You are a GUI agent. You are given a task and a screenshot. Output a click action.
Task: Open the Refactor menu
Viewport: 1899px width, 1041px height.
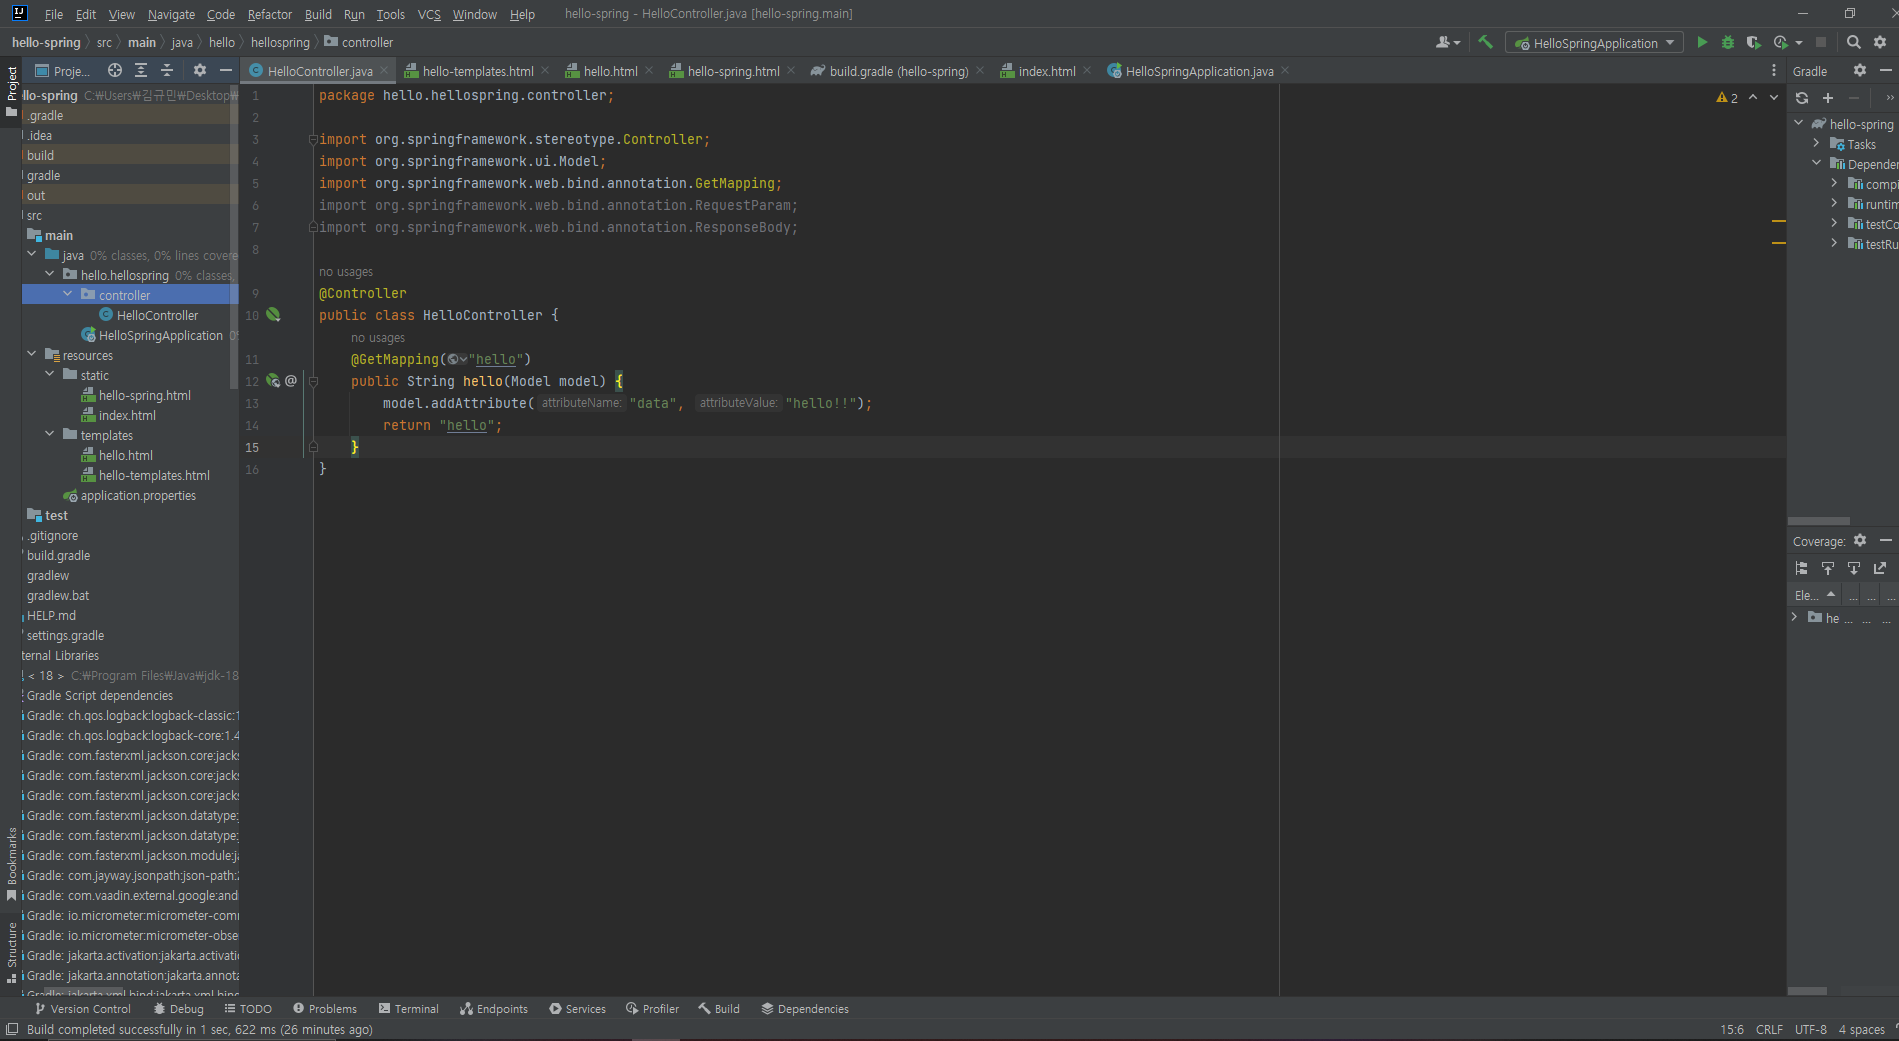pyautogui.click(x=270, y=14)
